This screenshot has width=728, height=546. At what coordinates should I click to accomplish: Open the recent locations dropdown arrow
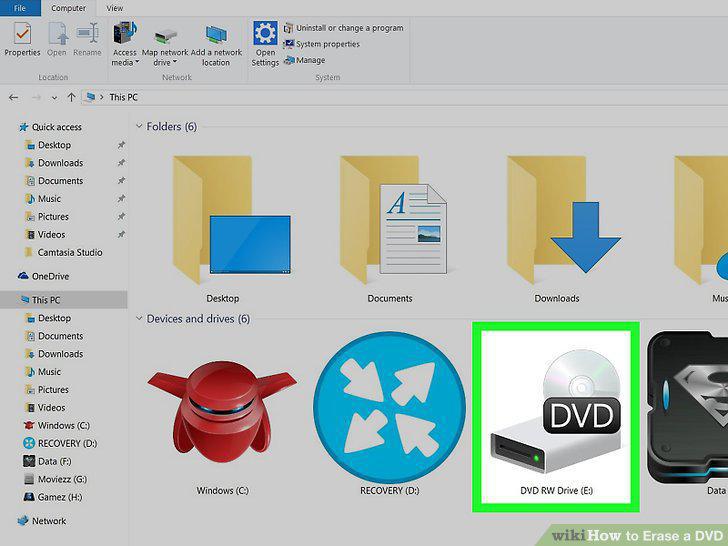point(54,98)
